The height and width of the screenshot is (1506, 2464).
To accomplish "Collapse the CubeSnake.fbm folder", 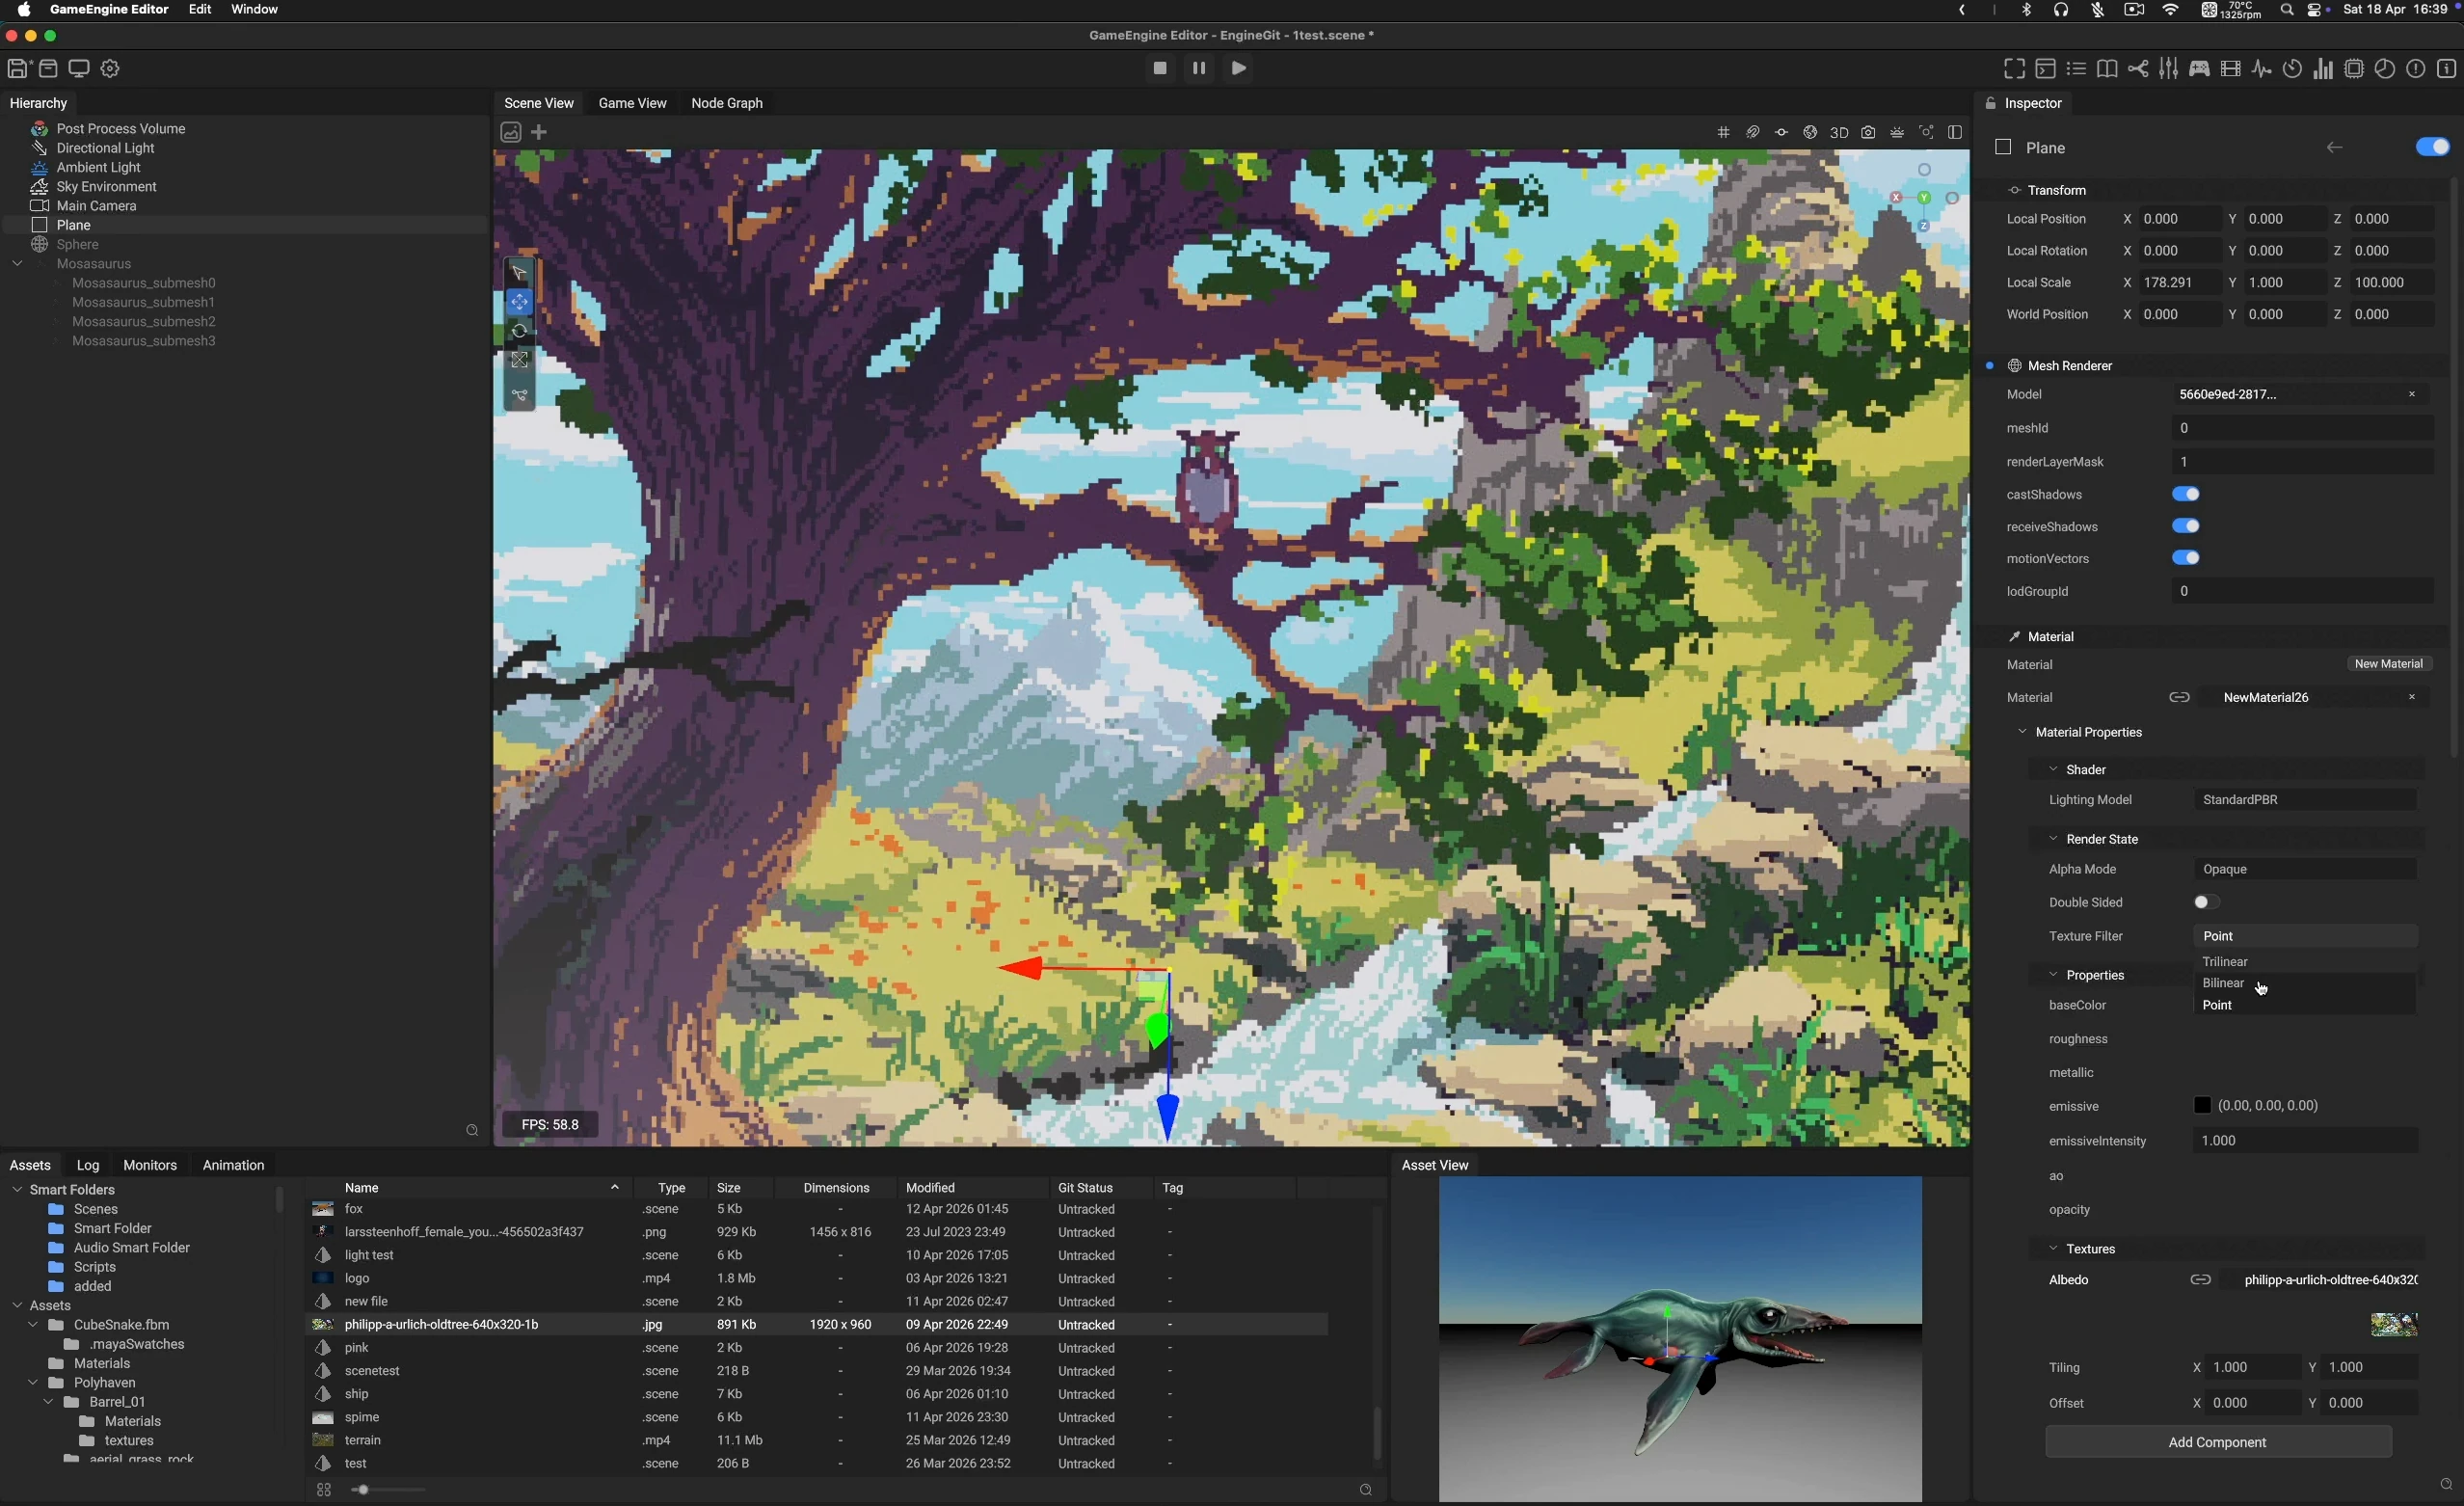I will (x=33, y=1325).
